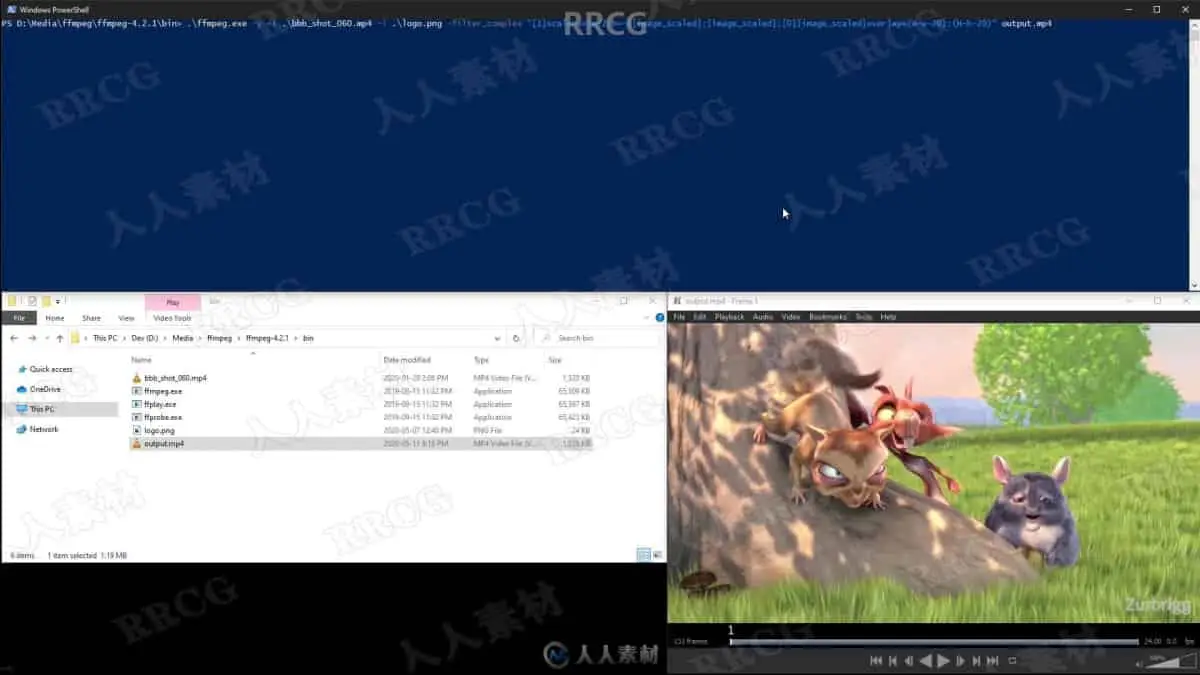Jump to previous keyframe button in player
Screen dimensions: 1200x675
893,661
